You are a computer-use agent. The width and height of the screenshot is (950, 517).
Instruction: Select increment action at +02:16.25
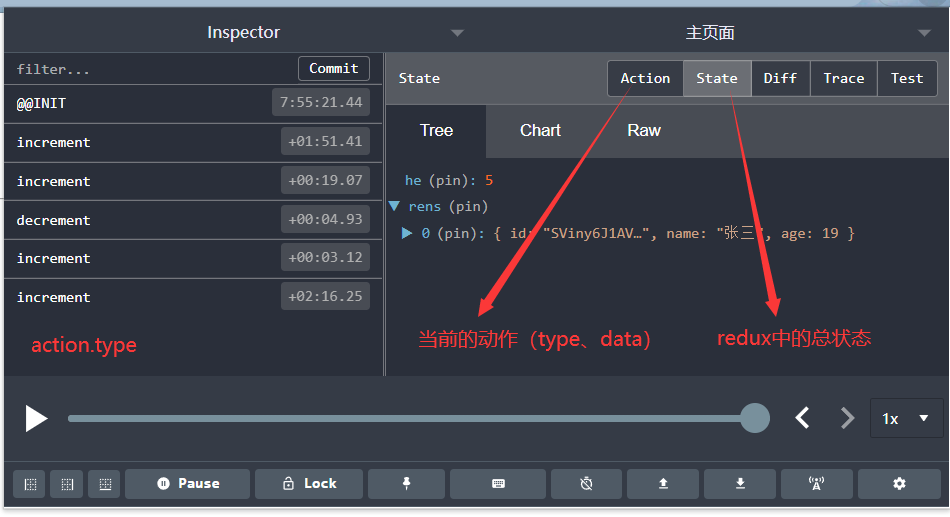point(193,298)
